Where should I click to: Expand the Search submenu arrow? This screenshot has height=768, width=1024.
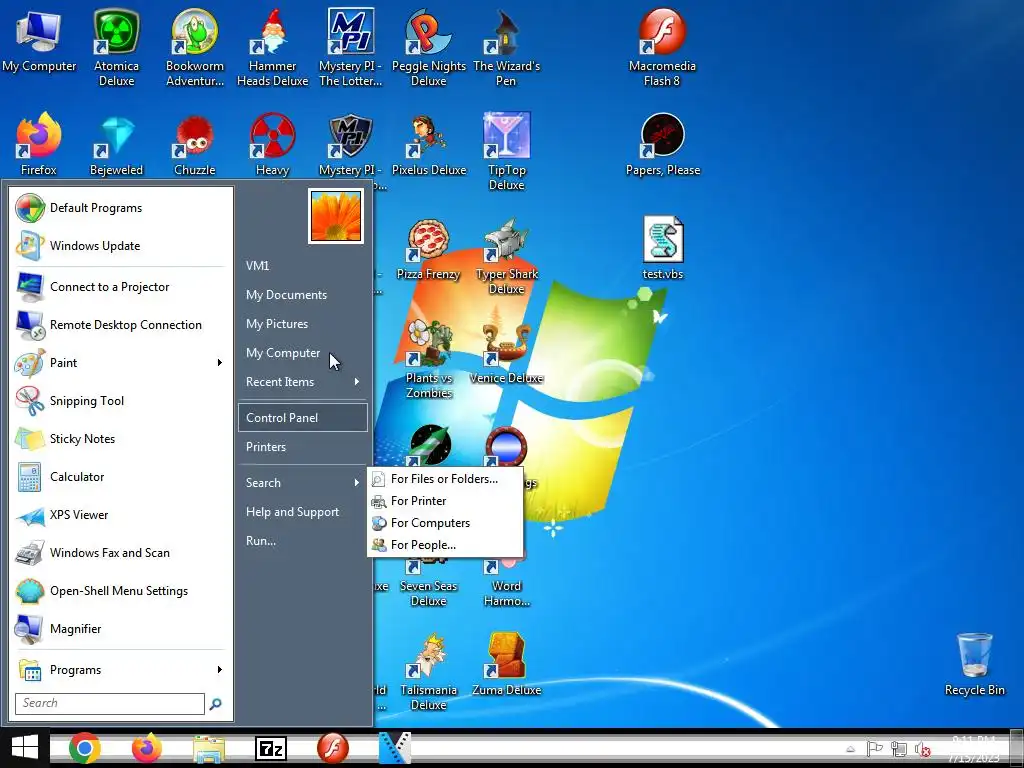357,483
